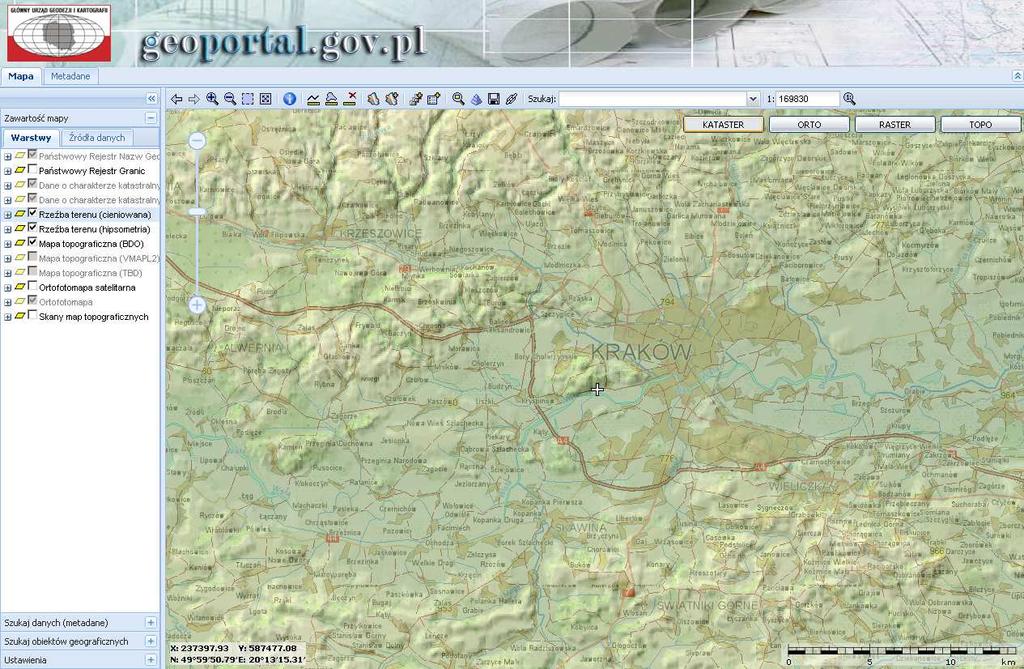Open the Szukaj dropdown arrow
Viewport: 1024px width, 669px height.
[753, 99]
